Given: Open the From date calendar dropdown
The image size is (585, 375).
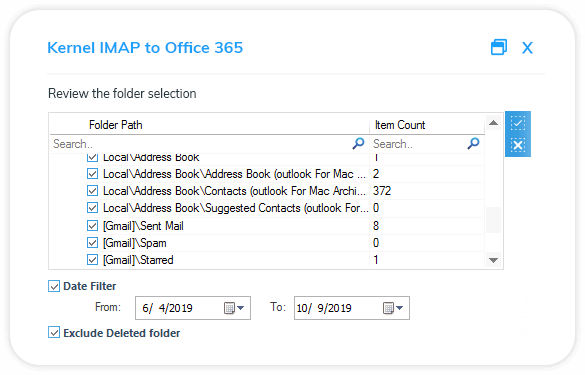Looking at the screenshot, I should [x=234, y=308].
